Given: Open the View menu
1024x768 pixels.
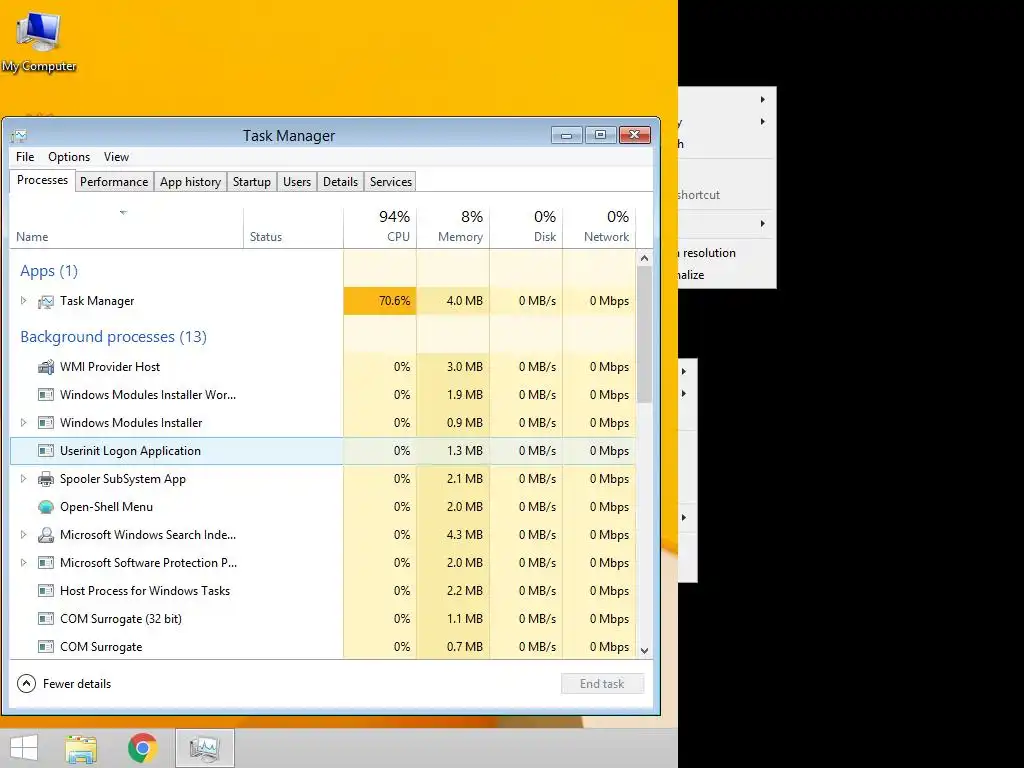Looking at the screenshot, I should click(116, 157).
